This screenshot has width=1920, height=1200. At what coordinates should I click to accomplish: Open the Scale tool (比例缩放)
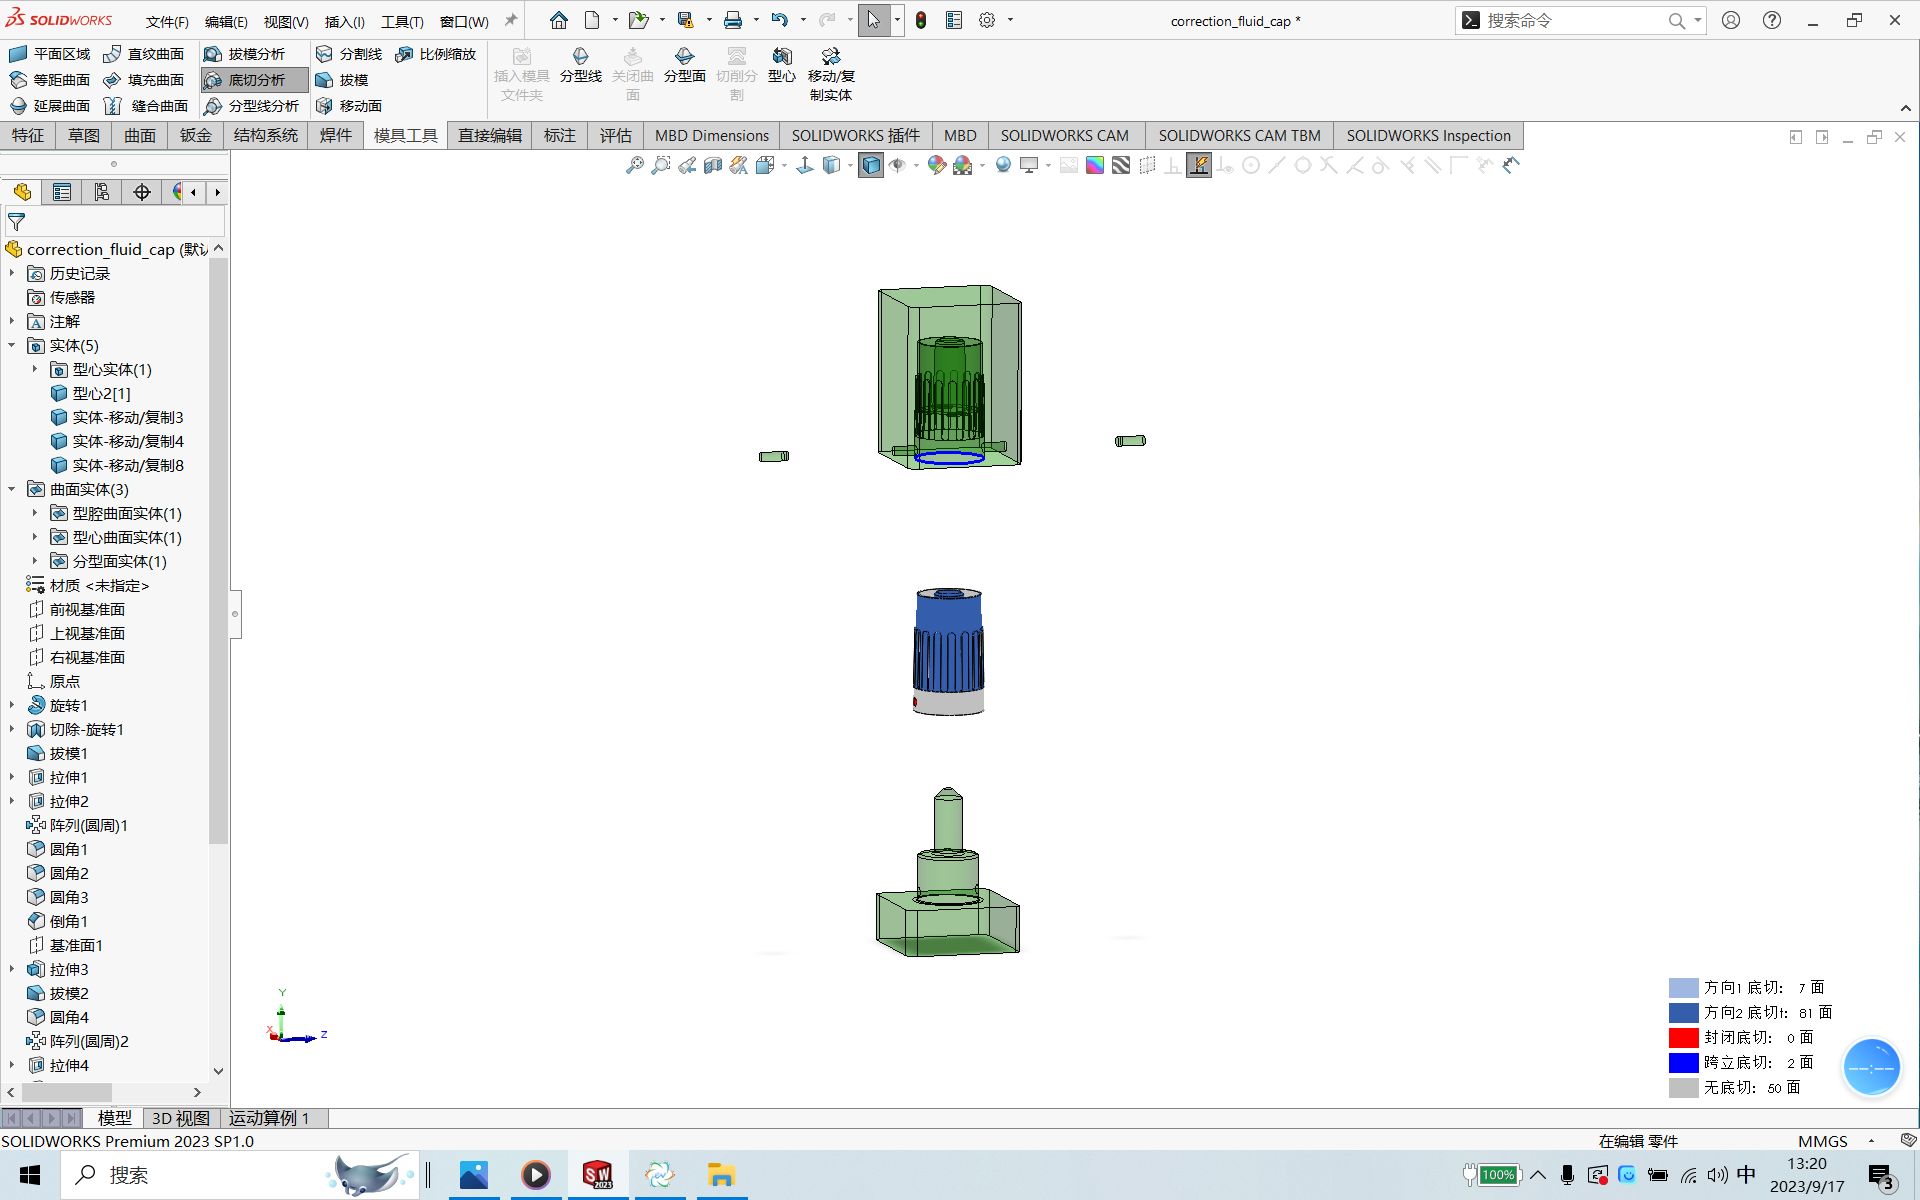point(436,54)
